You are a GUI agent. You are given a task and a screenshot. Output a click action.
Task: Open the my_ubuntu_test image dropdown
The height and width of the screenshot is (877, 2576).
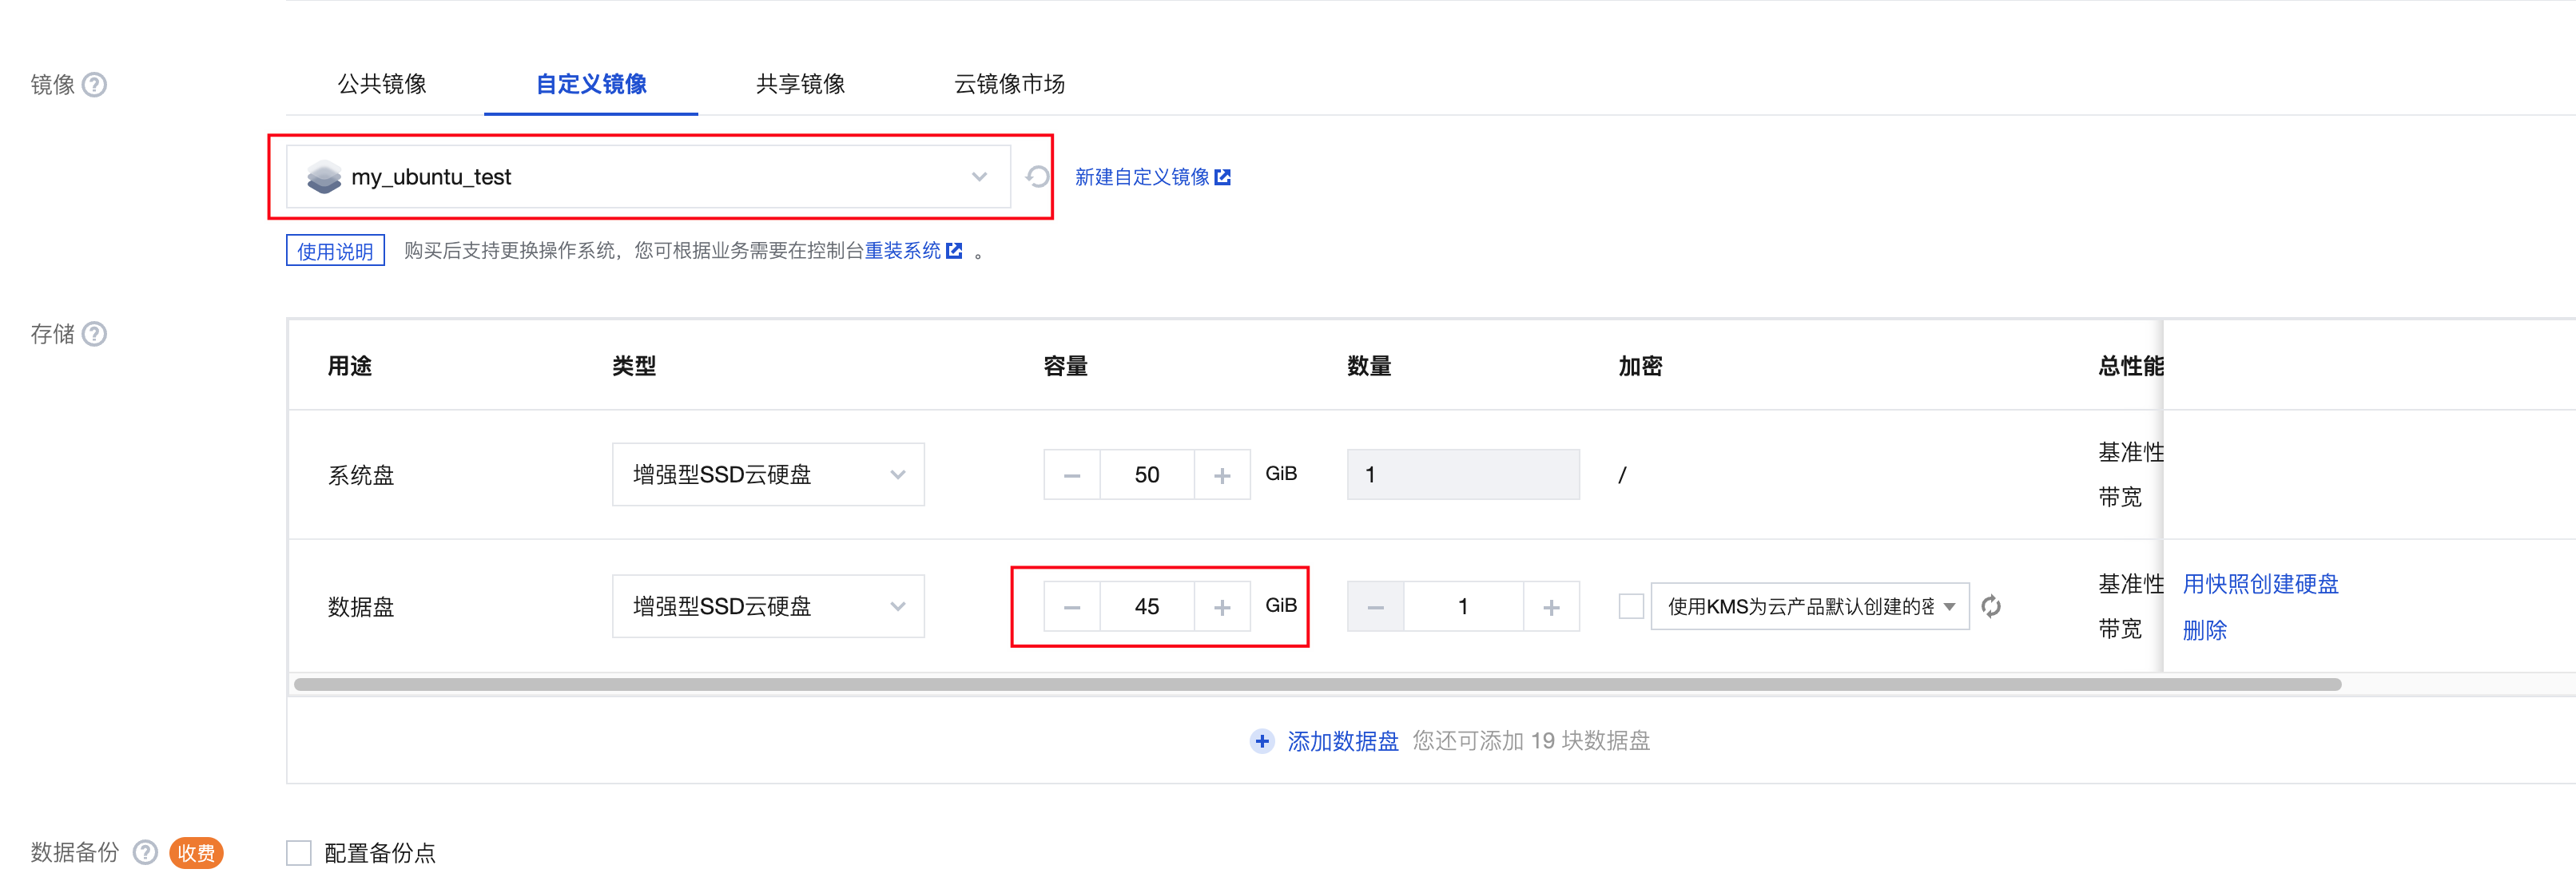point(648,177)
